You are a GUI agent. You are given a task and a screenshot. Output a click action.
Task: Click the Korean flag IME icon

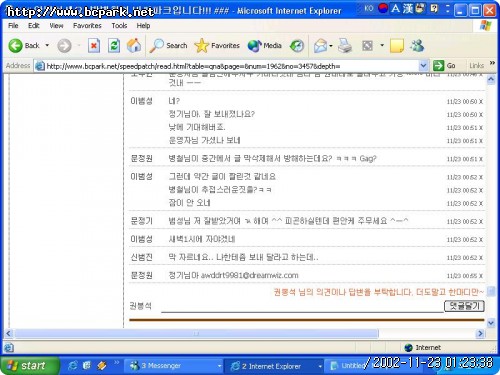383,8
